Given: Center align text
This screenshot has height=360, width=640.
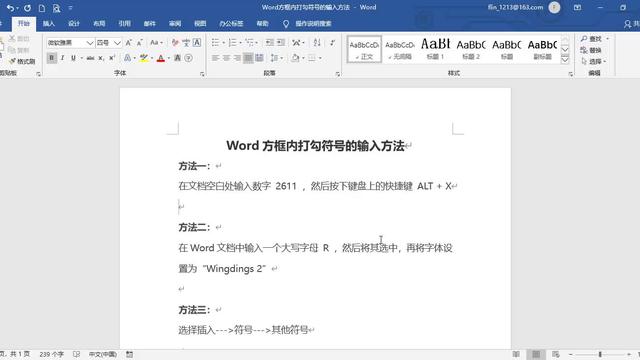Looking at the screenshot, I should point(227,58).
